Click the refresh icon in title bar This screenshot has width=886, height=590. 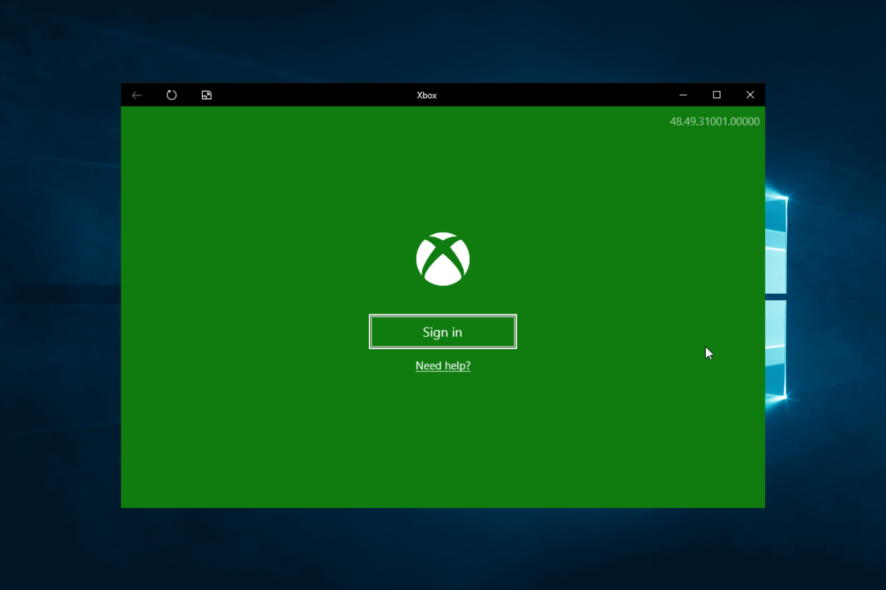click(x=172, y=95)
